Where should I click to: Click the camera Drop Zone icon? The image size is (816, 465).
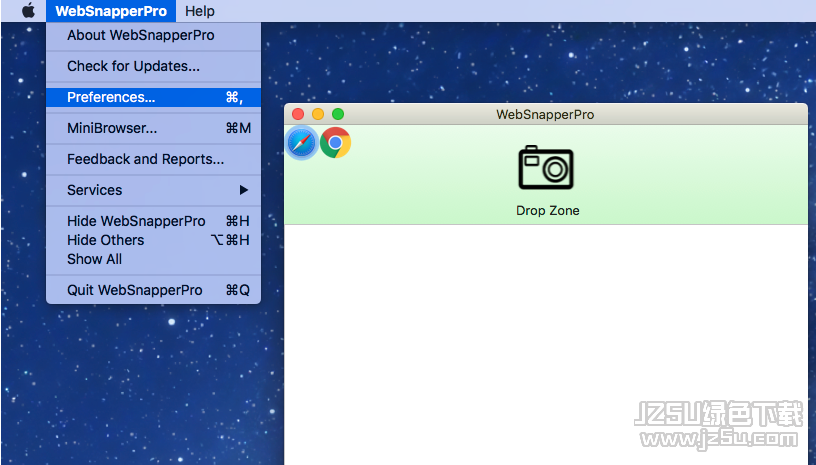[x=546, y=167]
